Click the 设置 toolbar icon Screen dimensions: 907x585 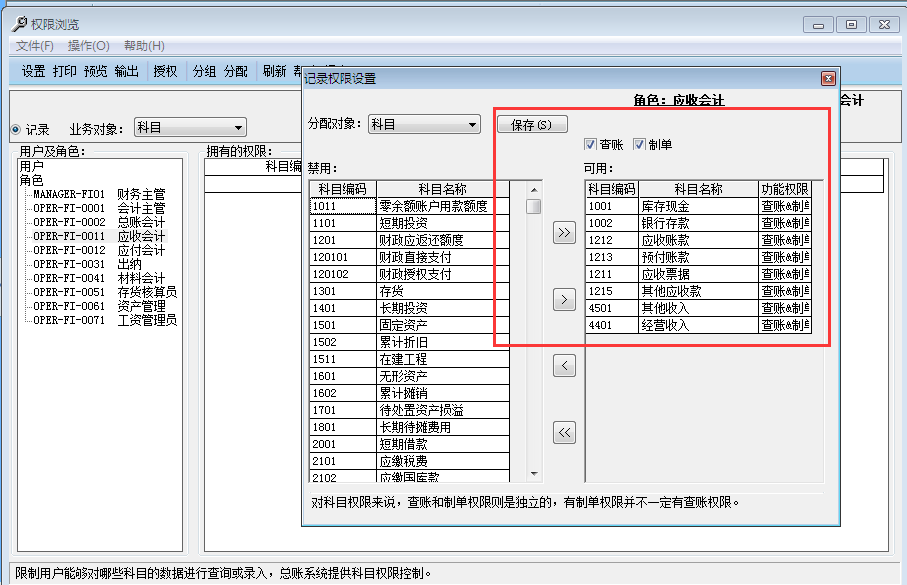pos(32,71)
